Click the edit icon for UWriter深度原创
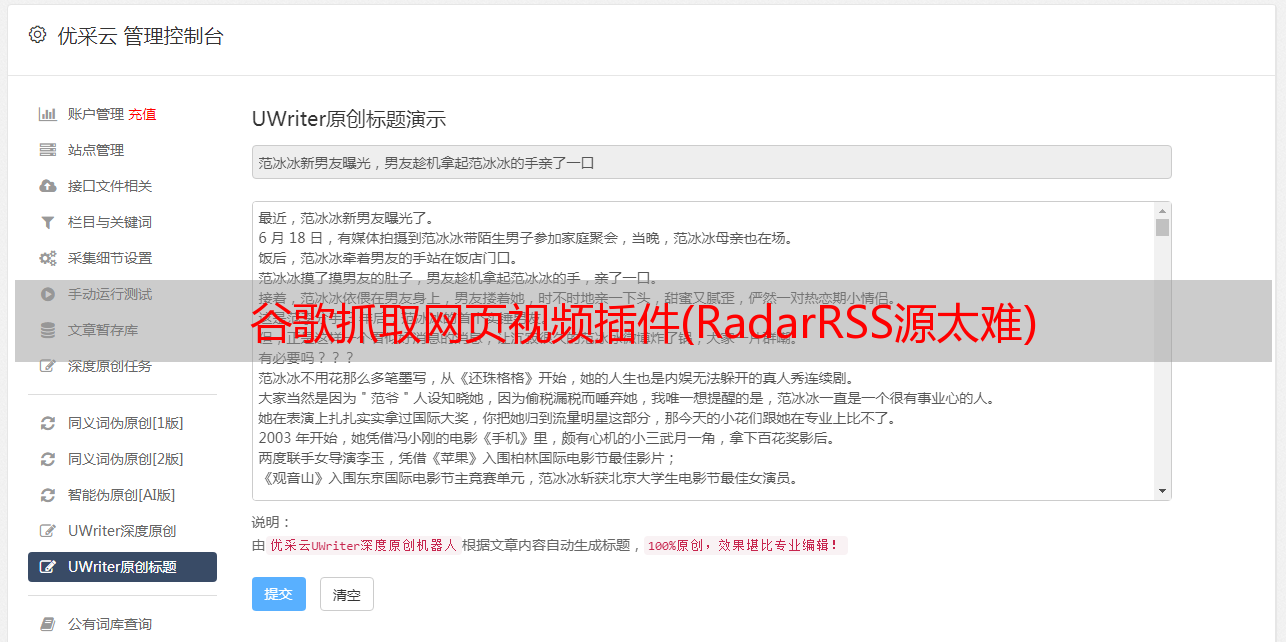The height and width of the screenshot is (642, 1286). (x=47, y=531)
